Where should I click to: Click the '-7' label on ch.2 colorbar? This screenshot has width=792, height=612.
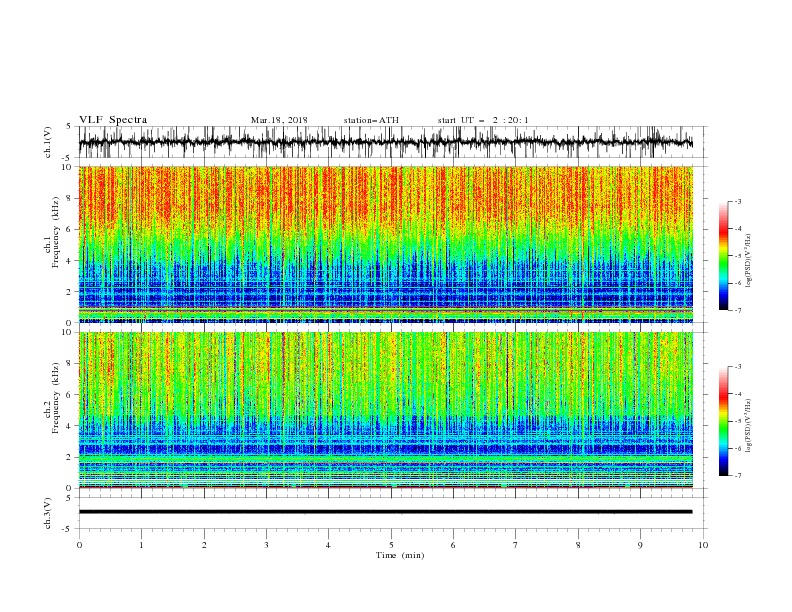(737, 475)
